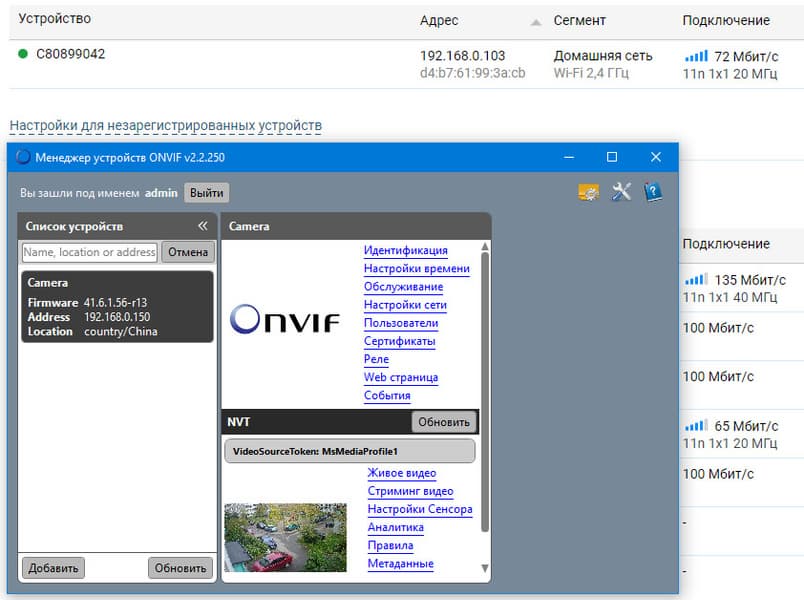This screenshot has height=600, width=804.
Task: Open the Пользователи link
Action: (401, 323)
